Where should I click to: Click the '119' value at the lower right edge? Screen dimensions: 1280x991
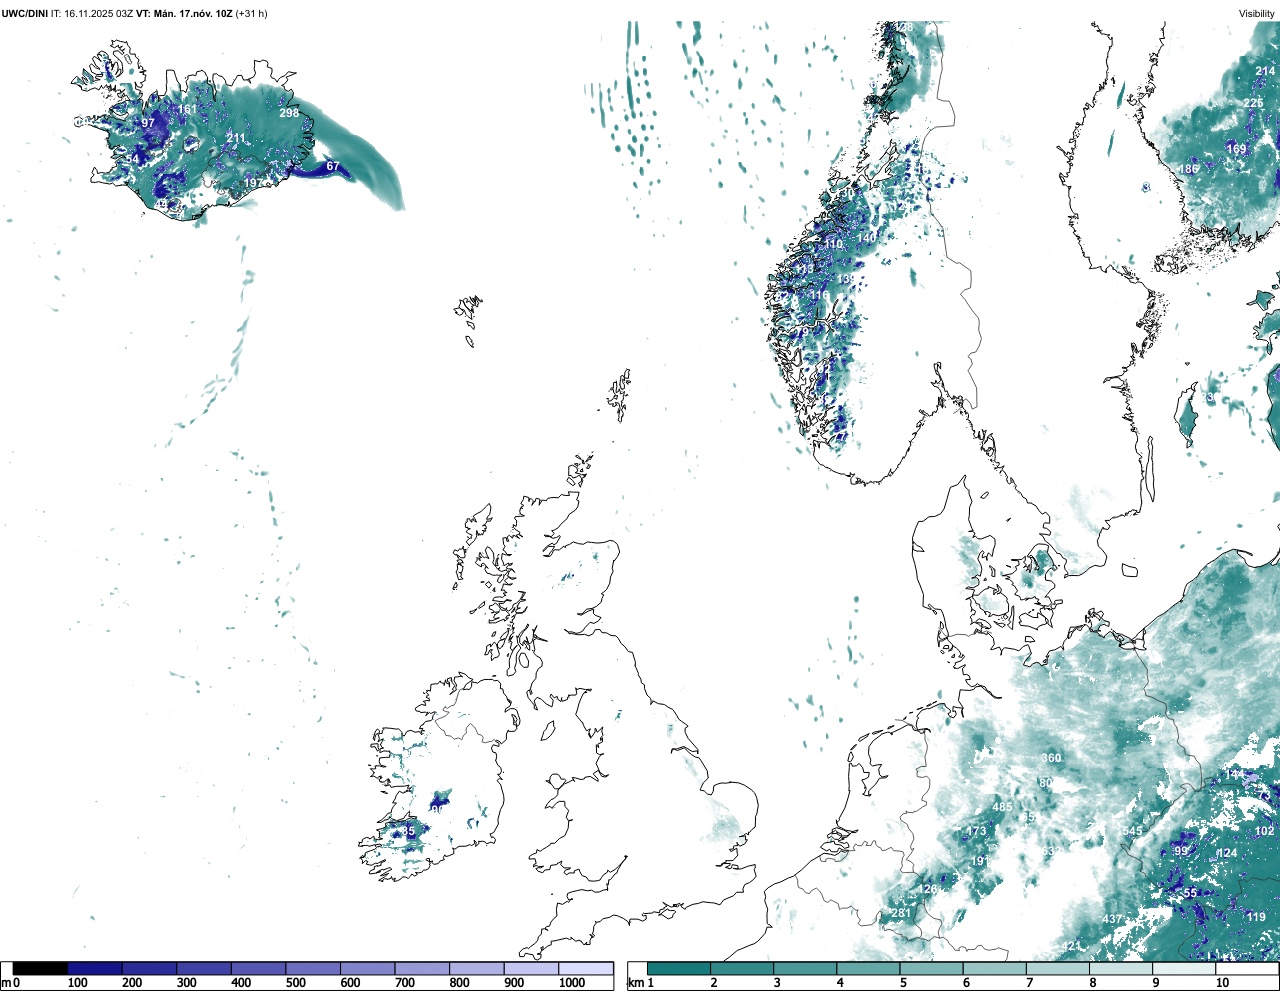point(1256,917)
